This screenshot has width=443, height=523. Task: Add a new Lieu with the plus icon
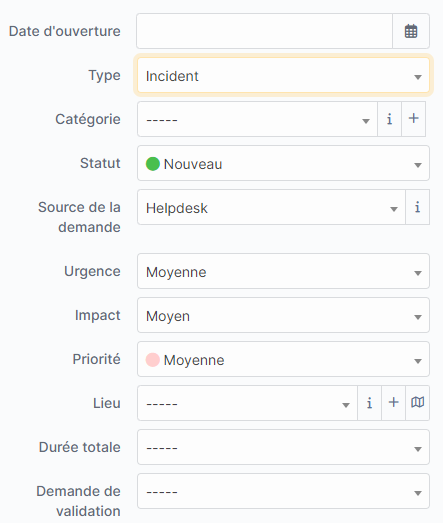point(394,403)
